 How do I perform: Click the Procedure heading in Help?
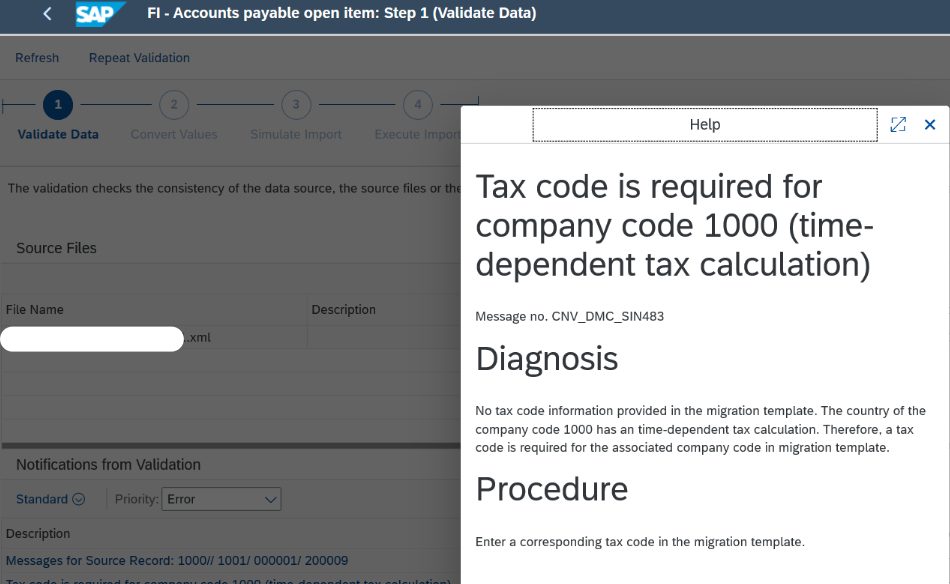coord(551,489)
